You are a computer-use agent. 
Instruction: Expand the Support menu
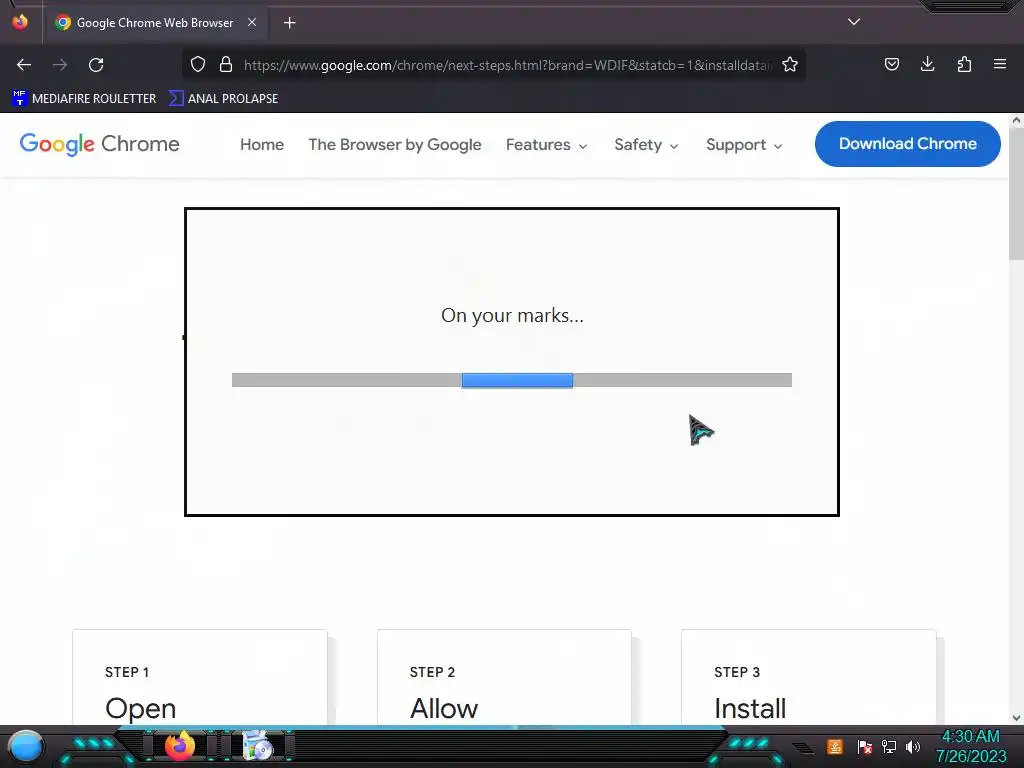[744, 145]
